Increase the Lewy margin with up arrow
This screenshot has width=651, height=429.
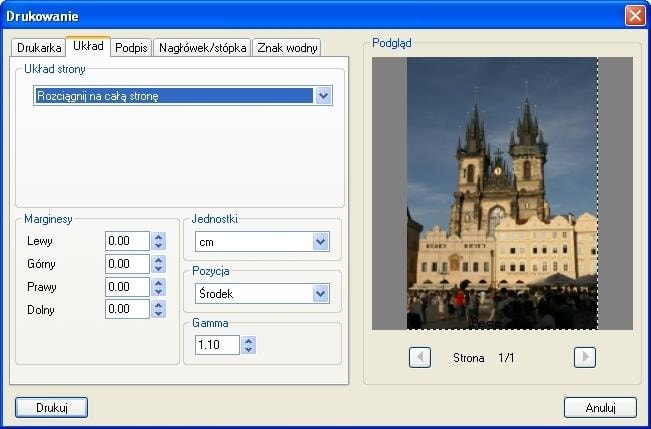click(158, 237)
